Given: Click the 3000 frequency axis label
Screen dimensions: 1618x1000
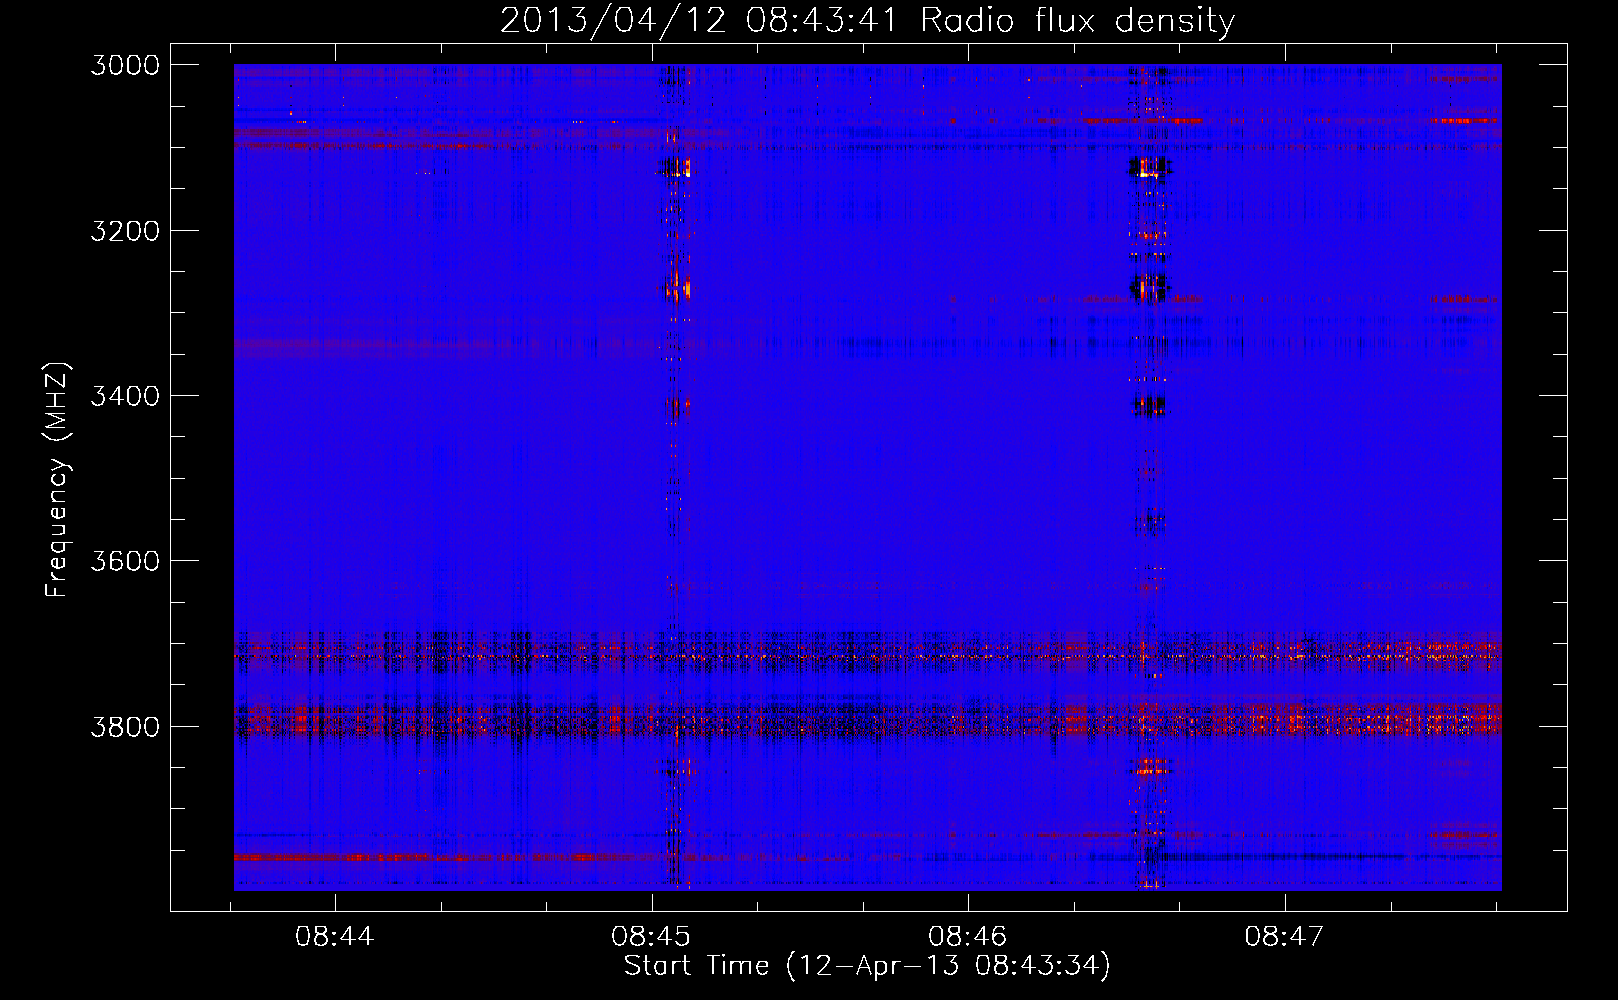Looking at the screenshot, I should [125, 65].
